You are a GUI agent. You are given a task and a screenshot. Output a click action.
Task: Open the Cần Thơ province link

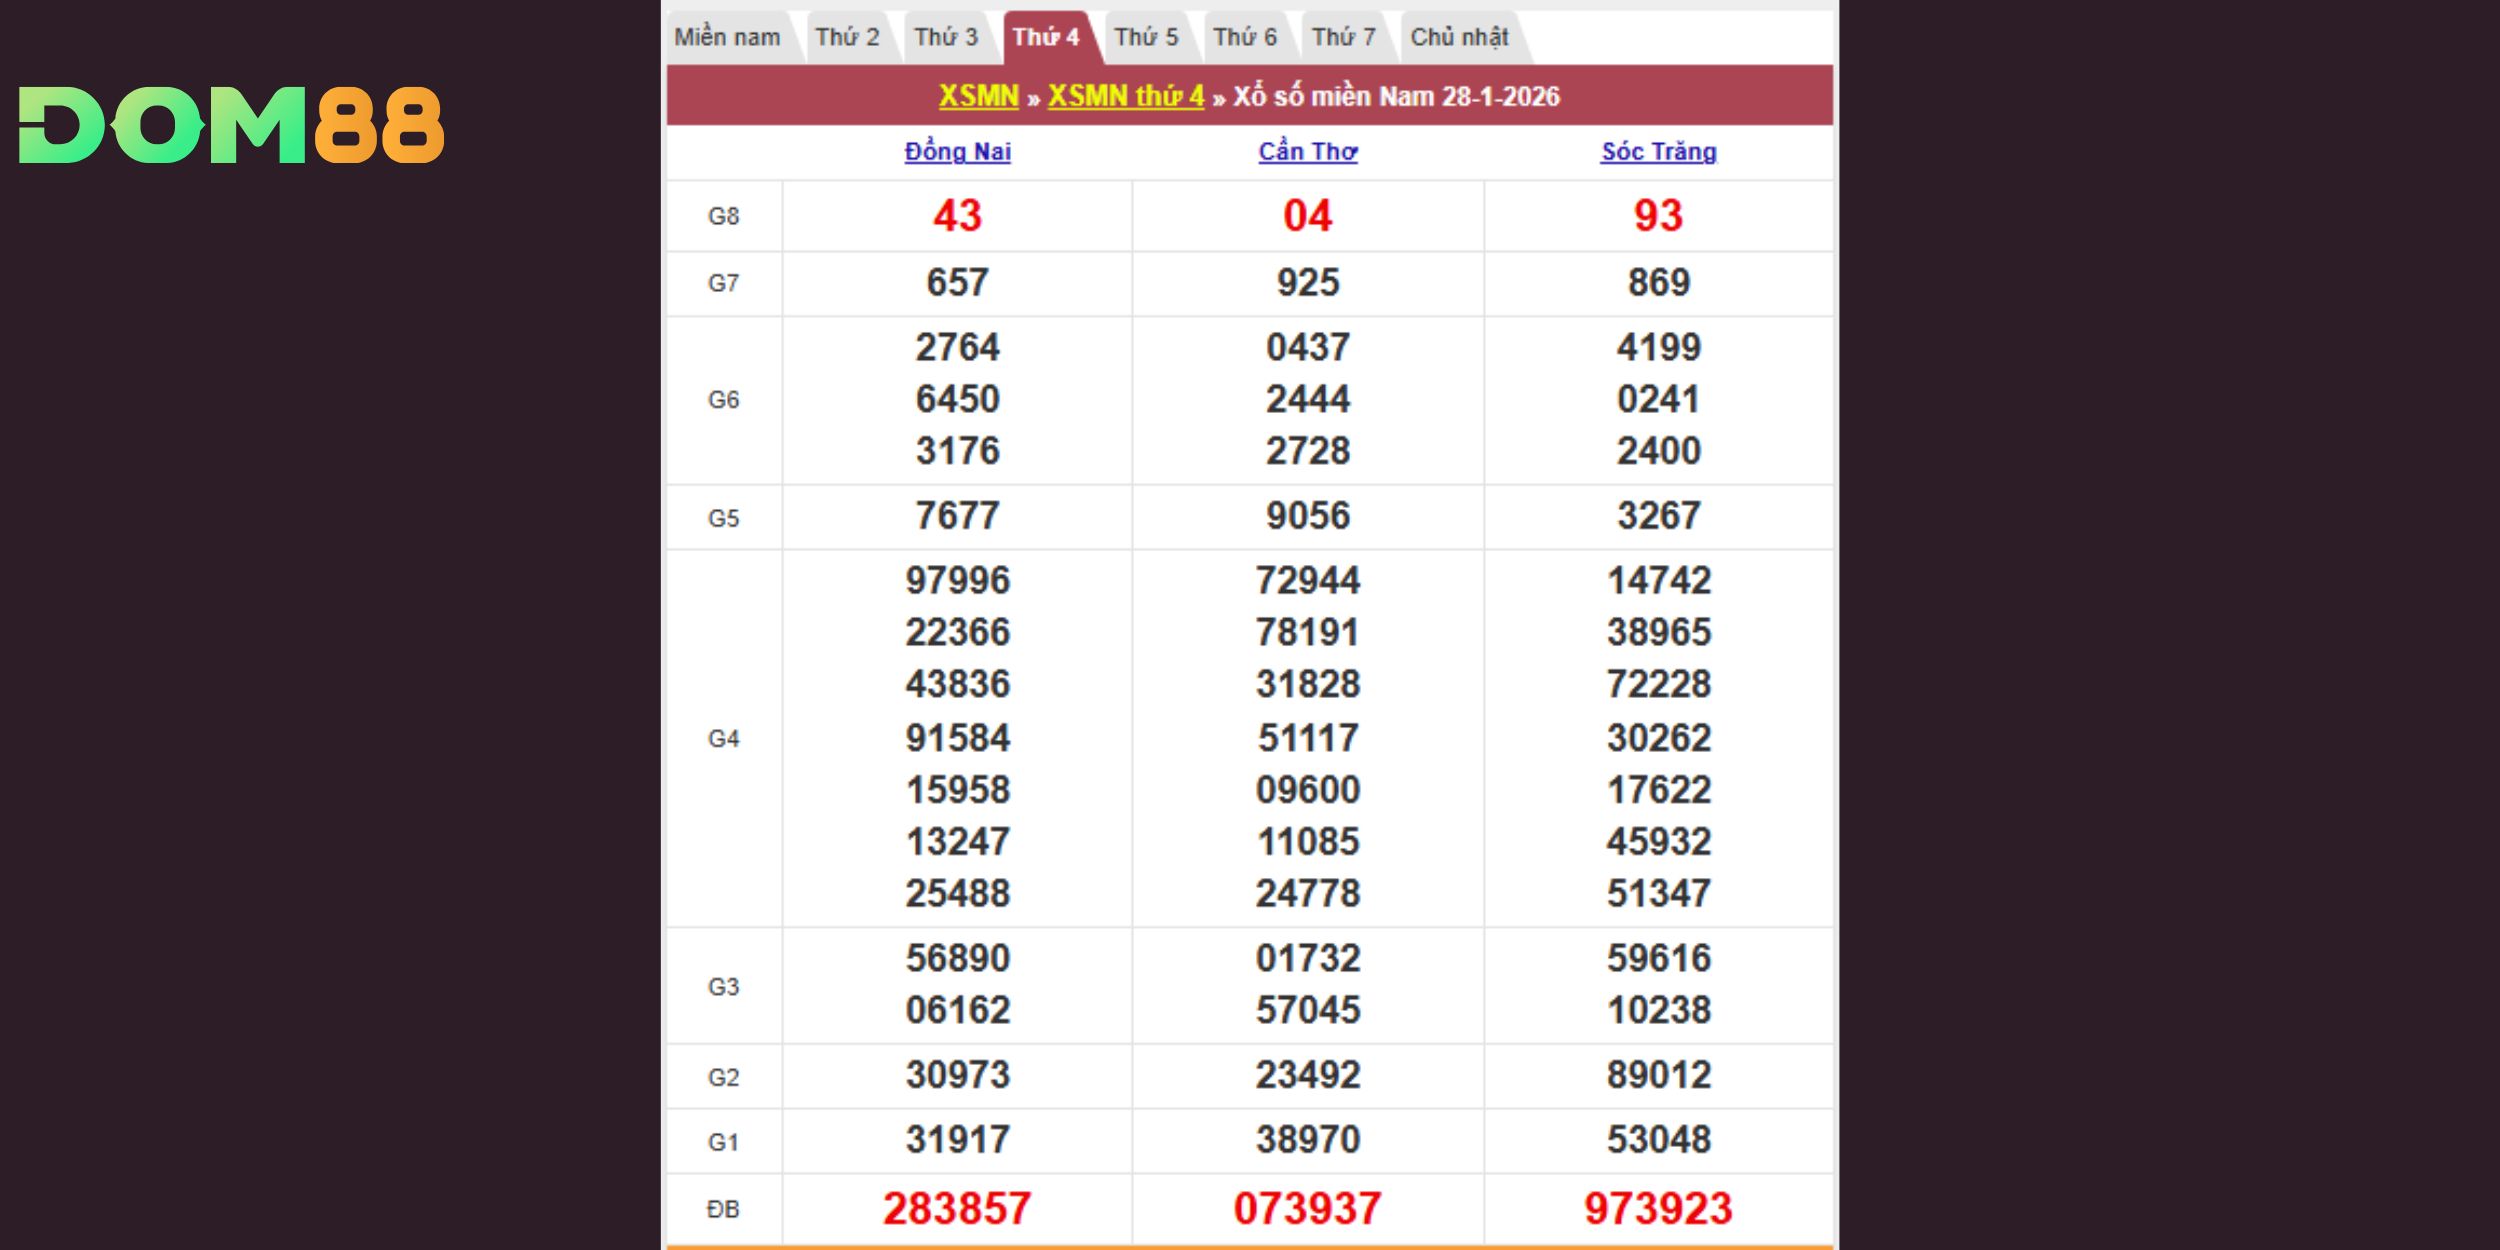pyautogui.click(x=1307, y=152)
